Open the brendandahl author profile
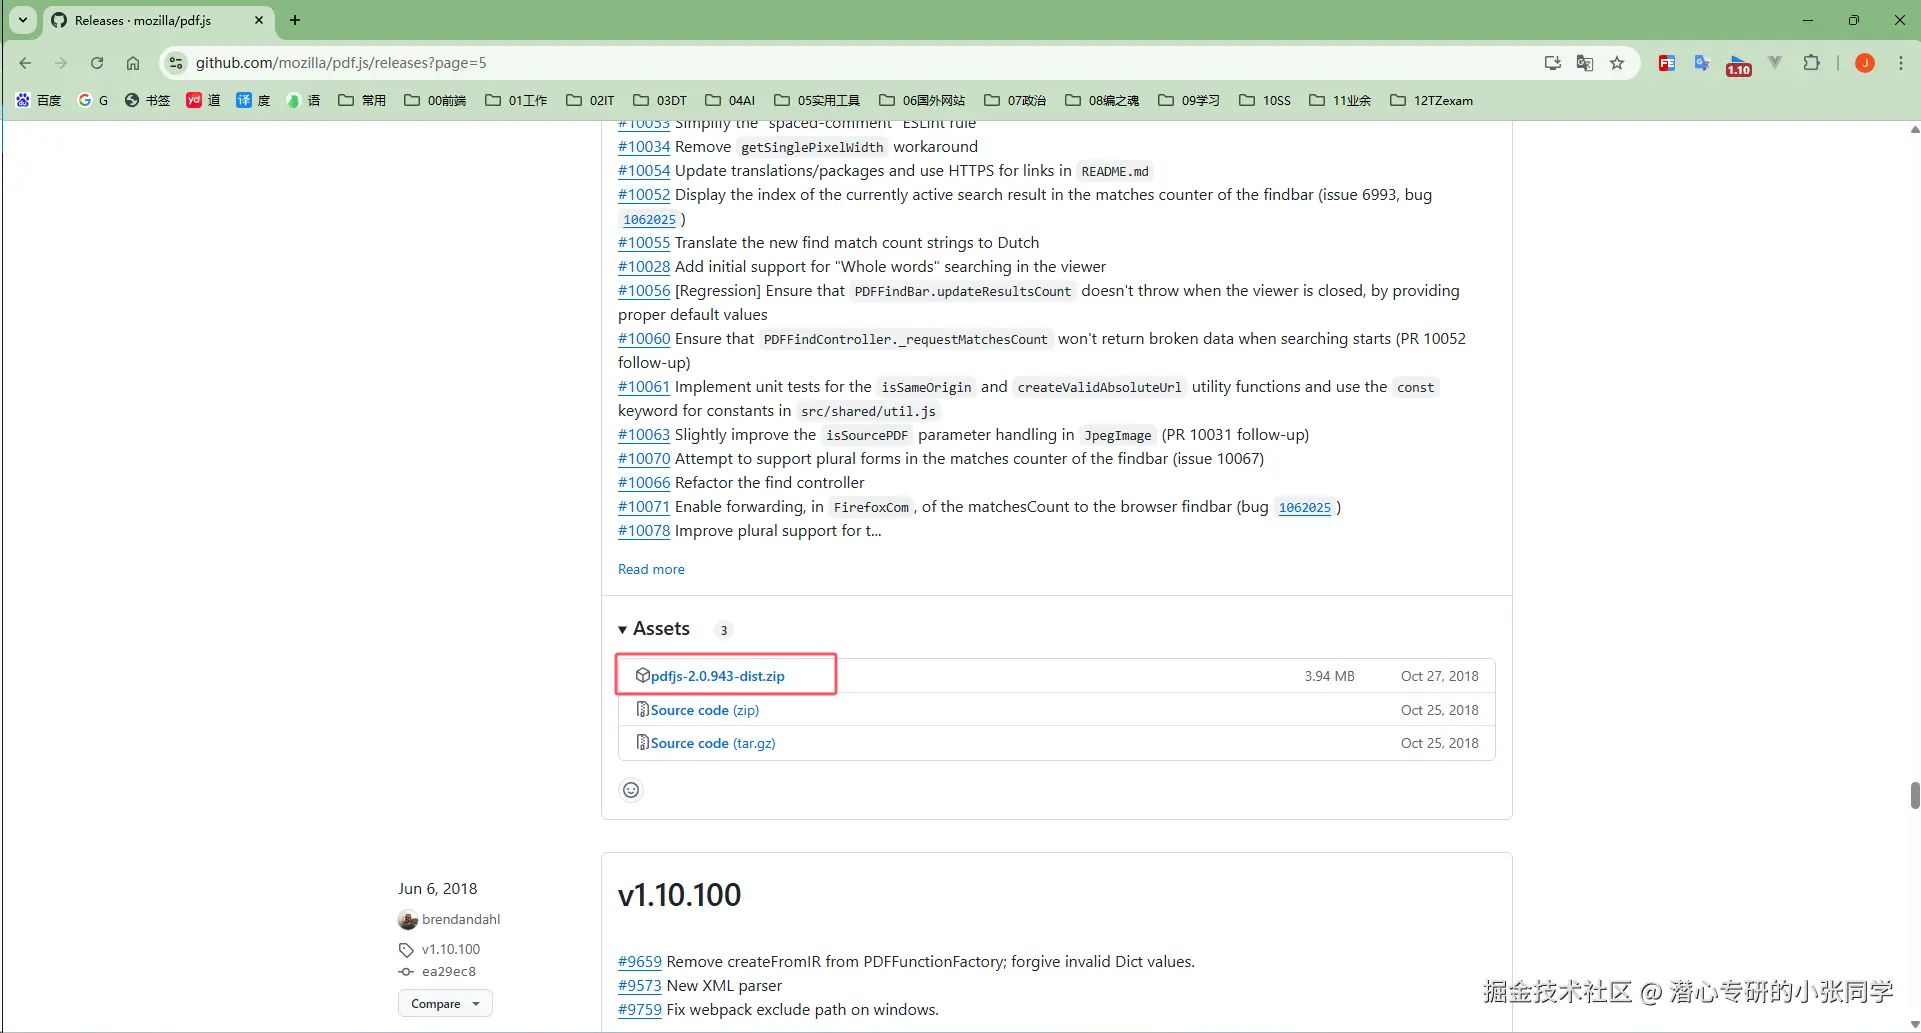Screen dimensions: 1921x1033 point(461,919)
